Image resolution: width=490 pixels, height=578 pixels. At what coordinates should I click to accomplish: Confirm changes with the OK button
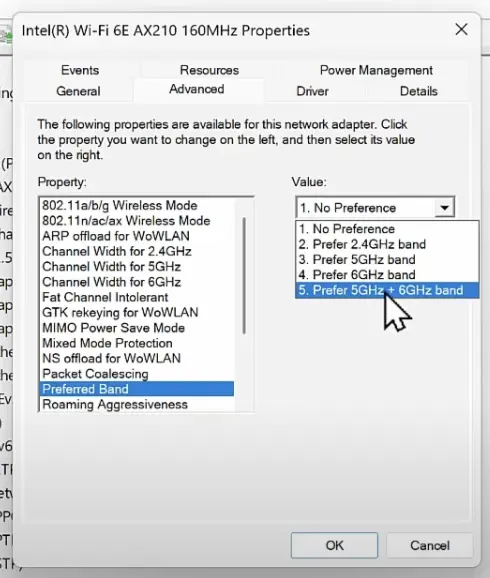point(334,545)
